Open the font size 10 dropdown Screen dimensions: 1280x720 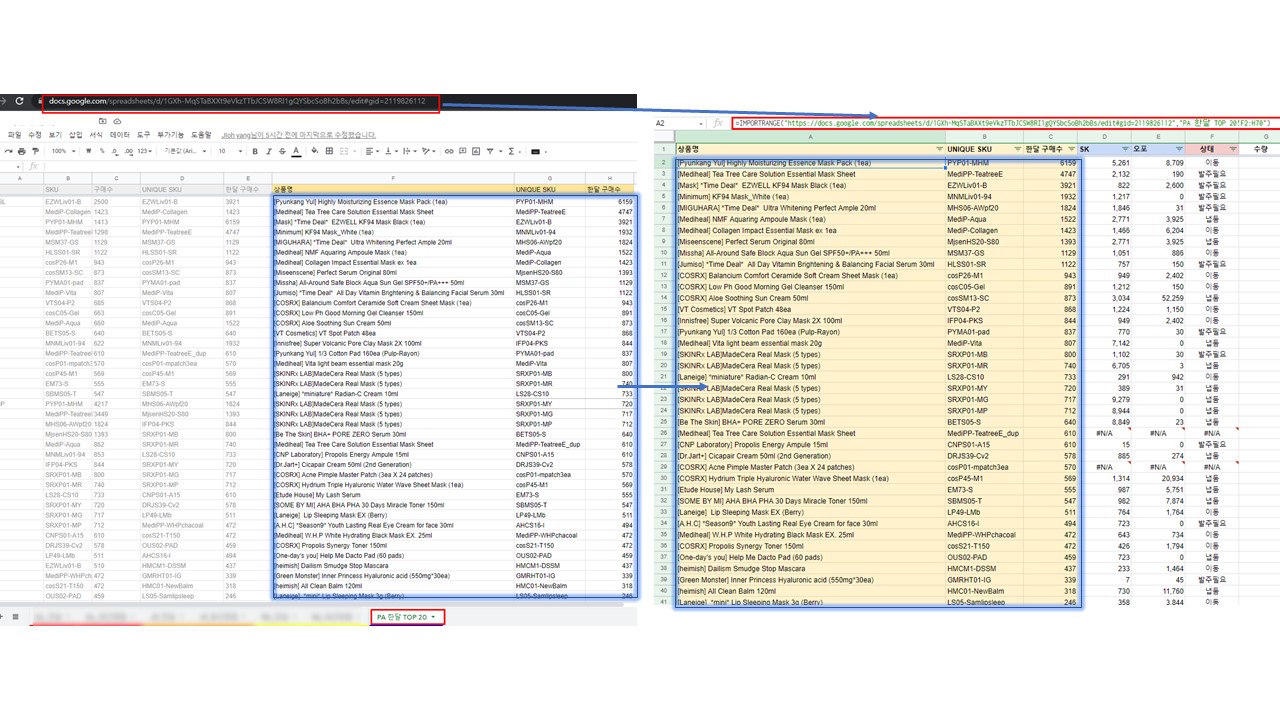(230, 151)
